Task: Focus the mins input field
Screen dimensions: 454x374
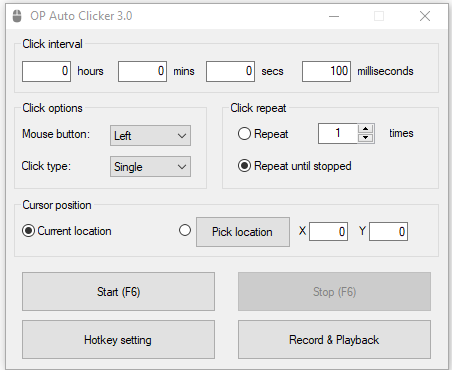Action: point(142,71)
